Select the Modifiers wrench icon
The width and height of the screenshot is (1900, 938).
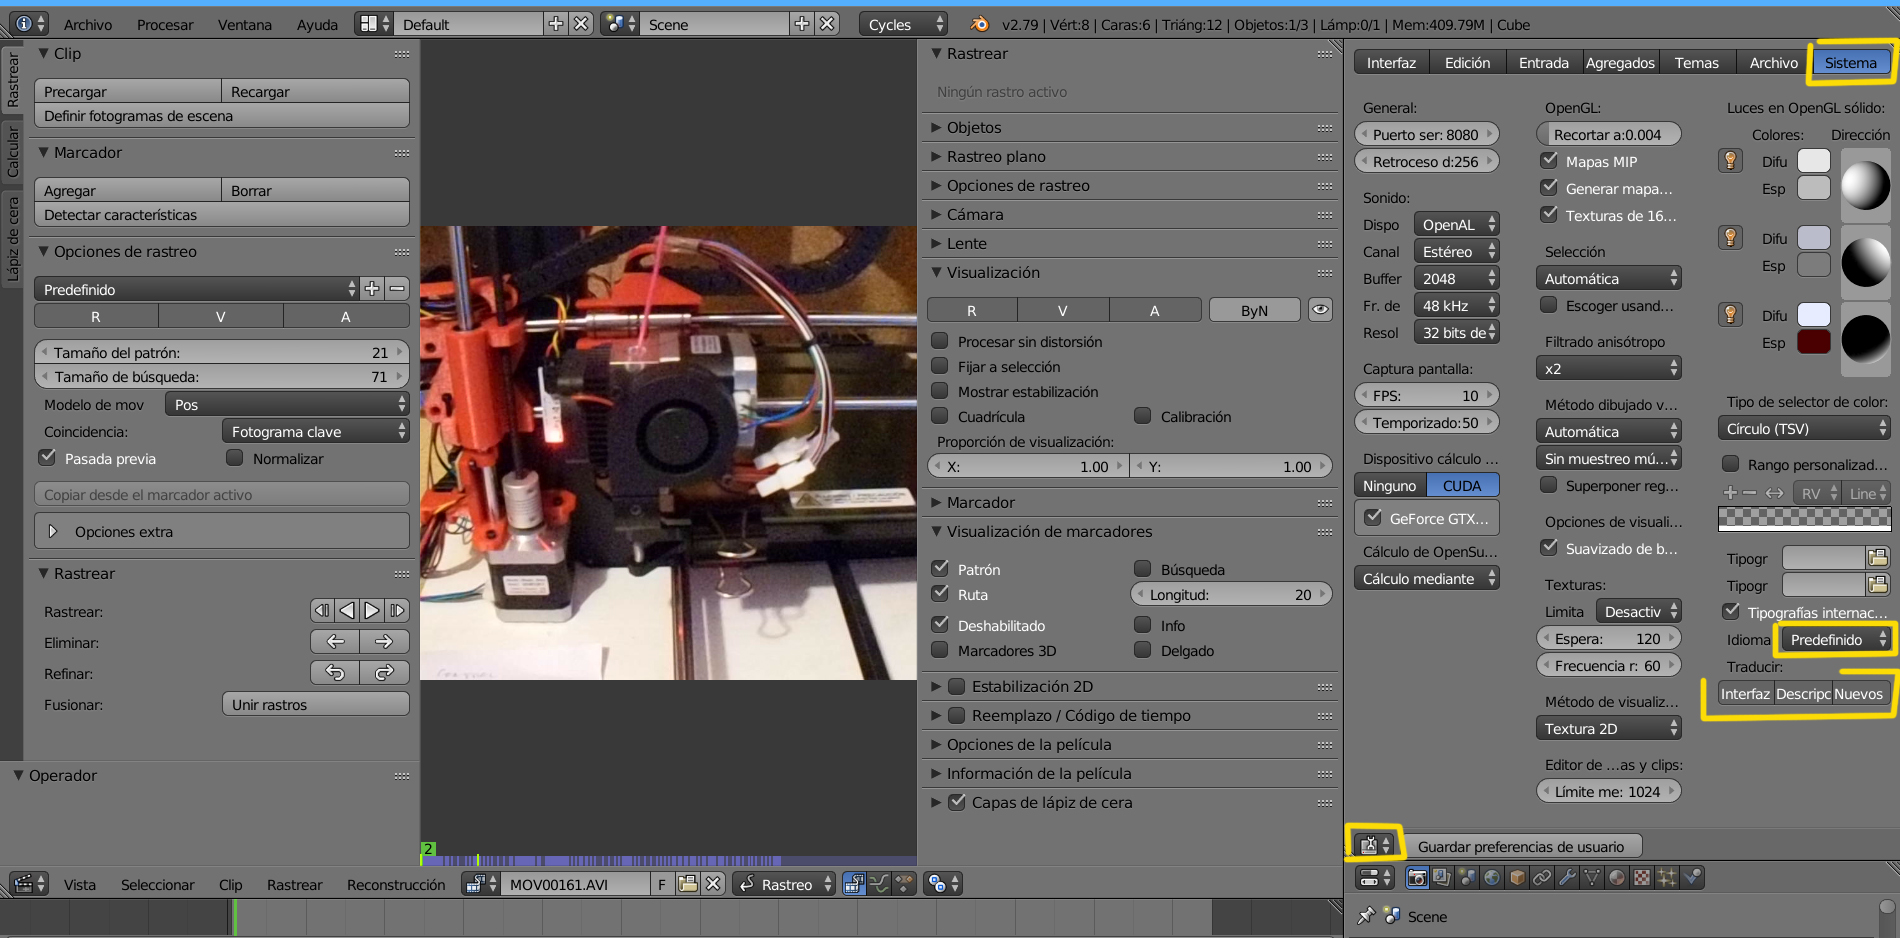[1567, 878]
